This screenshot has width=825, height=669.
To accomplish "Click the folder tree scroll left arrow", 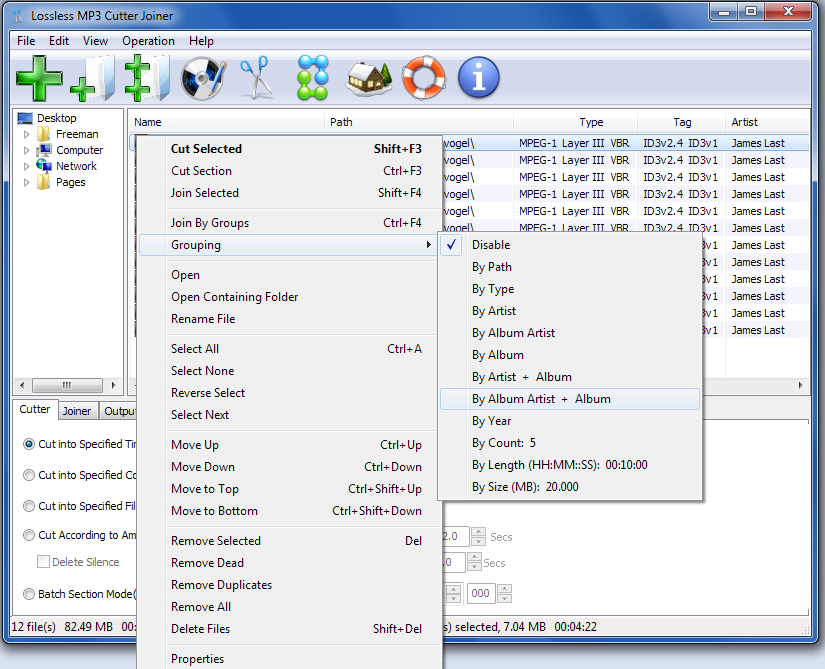I will pyautogui.click(x=22, y=385).
